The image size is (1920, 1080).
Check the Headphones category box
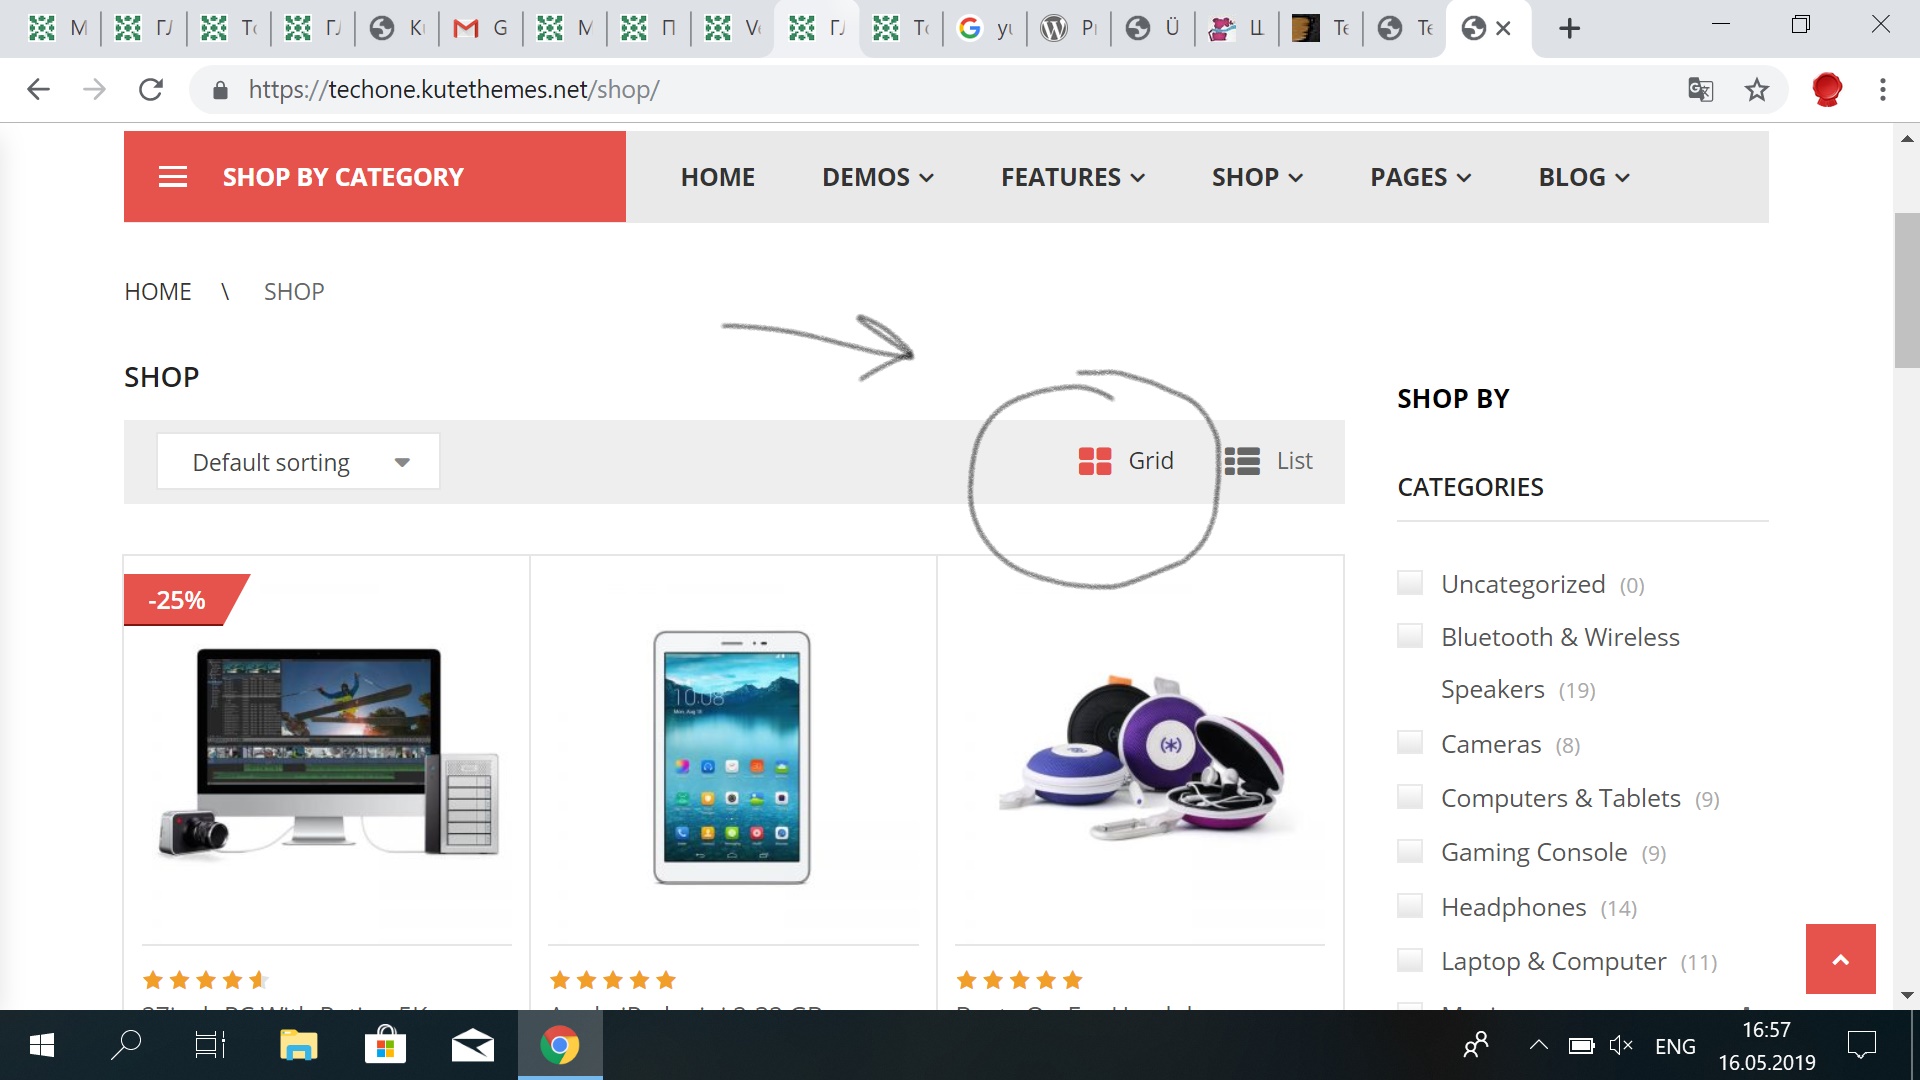1410,906
